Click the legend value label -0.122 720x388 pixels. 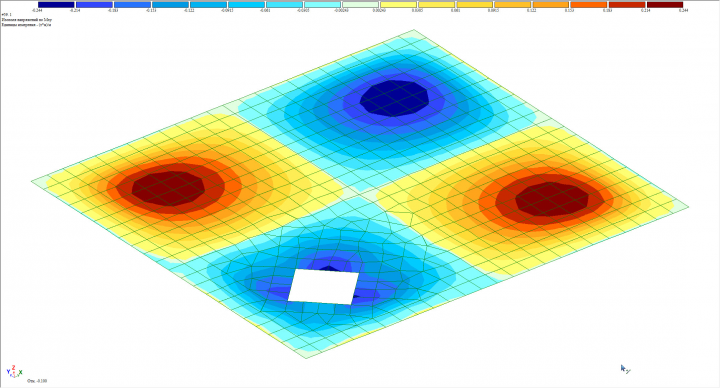click(x=188, y=10)
